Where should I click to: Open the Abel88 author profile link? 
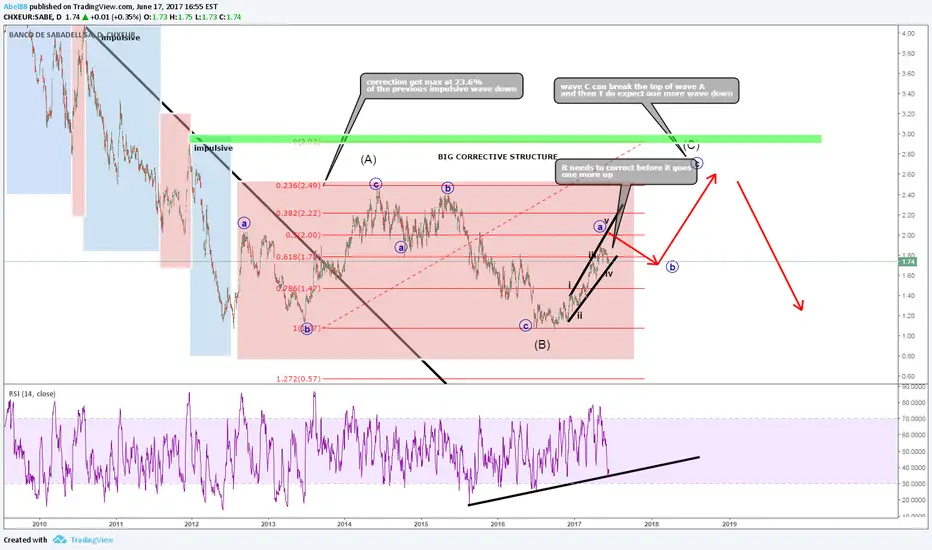(x=15, y=7)
